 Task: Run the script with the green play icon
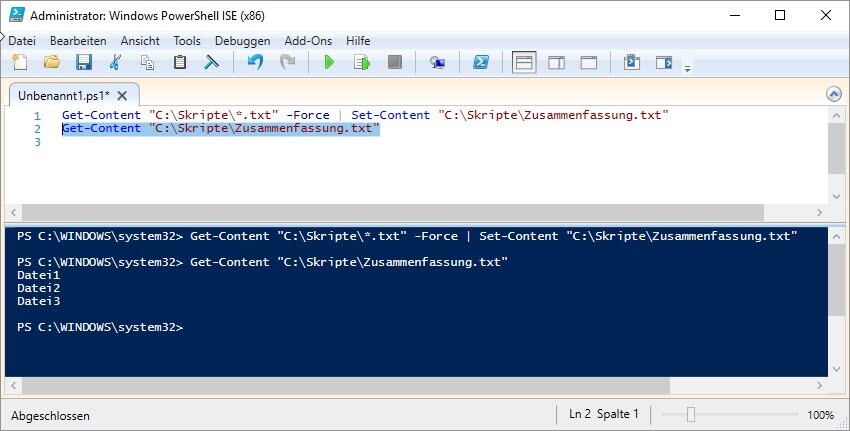[329, 63]
